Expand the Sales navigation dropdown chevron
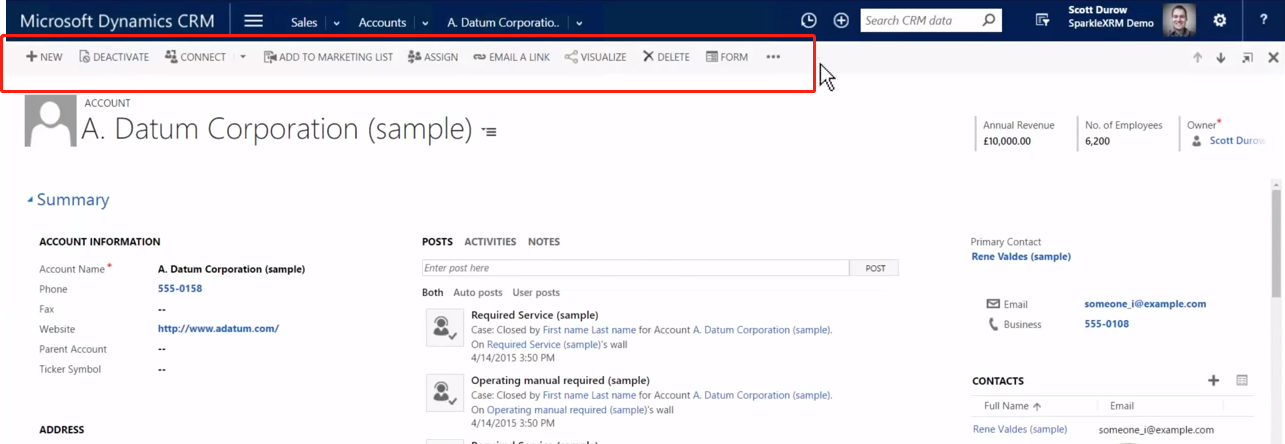The height and width of the screenshot is (444, 1285). point(336,22)
